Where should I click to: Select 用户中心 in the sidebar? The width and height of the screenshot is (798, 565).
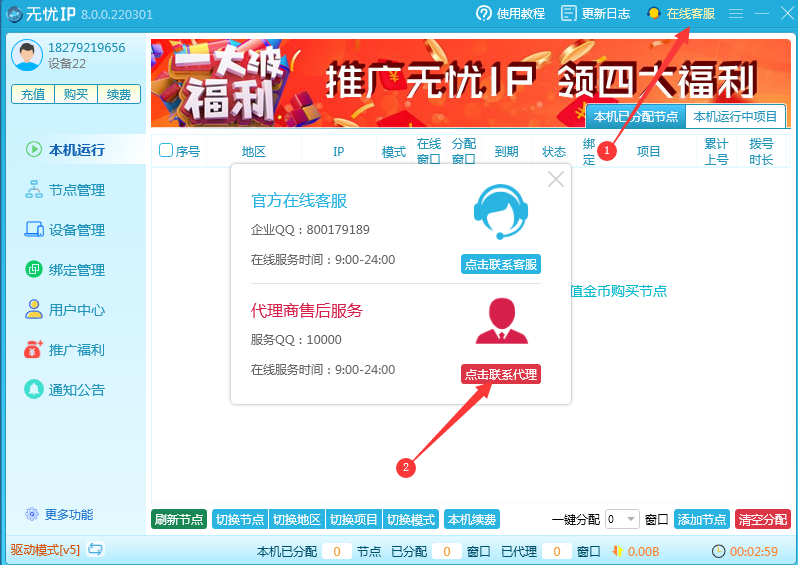76,309
